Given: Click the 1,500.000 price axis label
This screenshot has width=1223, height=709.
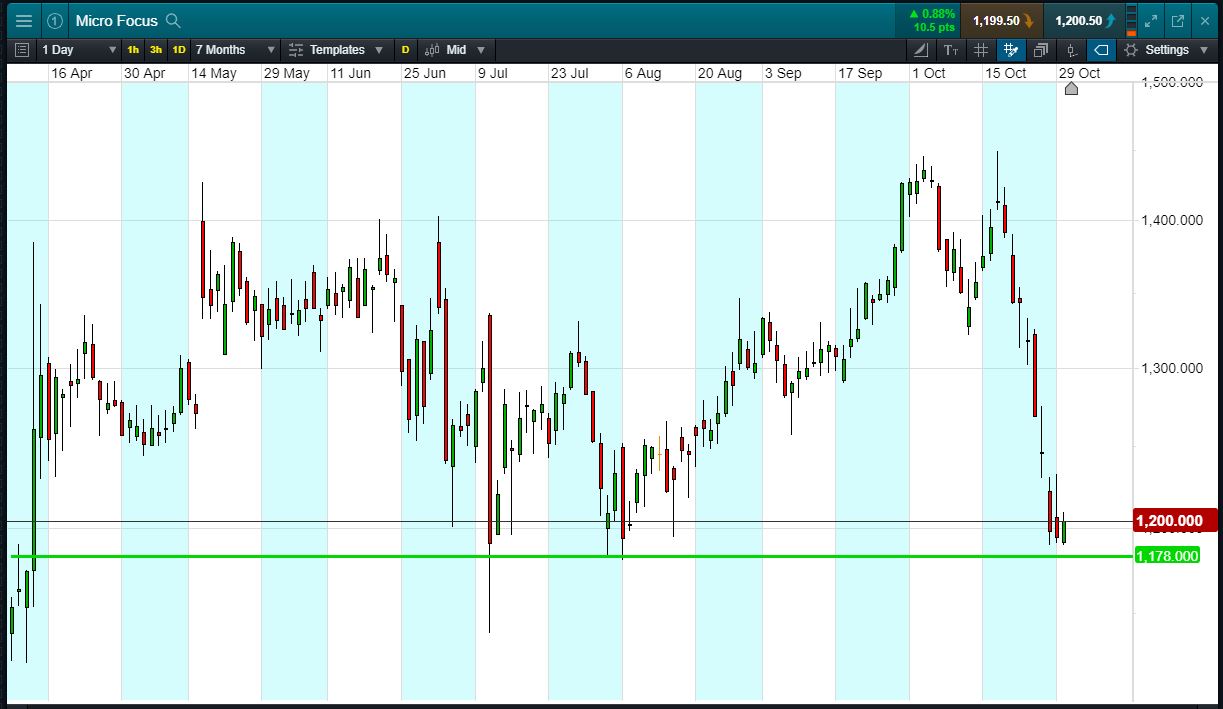Looking at the screenshot, I should (x=1172, y=82).
